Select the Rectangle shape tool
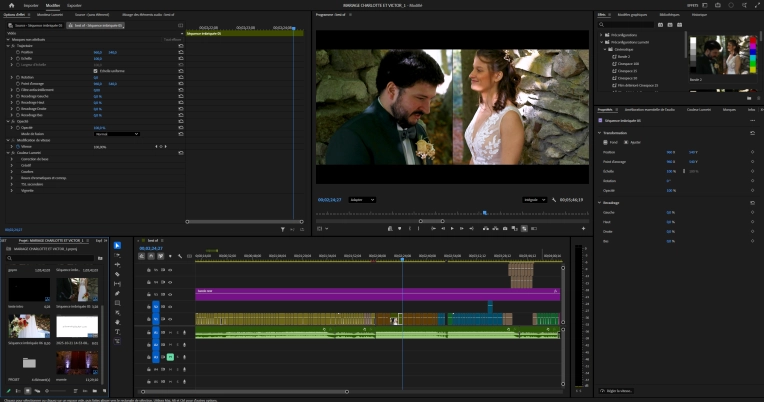Screen dimensions: 764x402 pyautogui.click(x=117, y=303)
